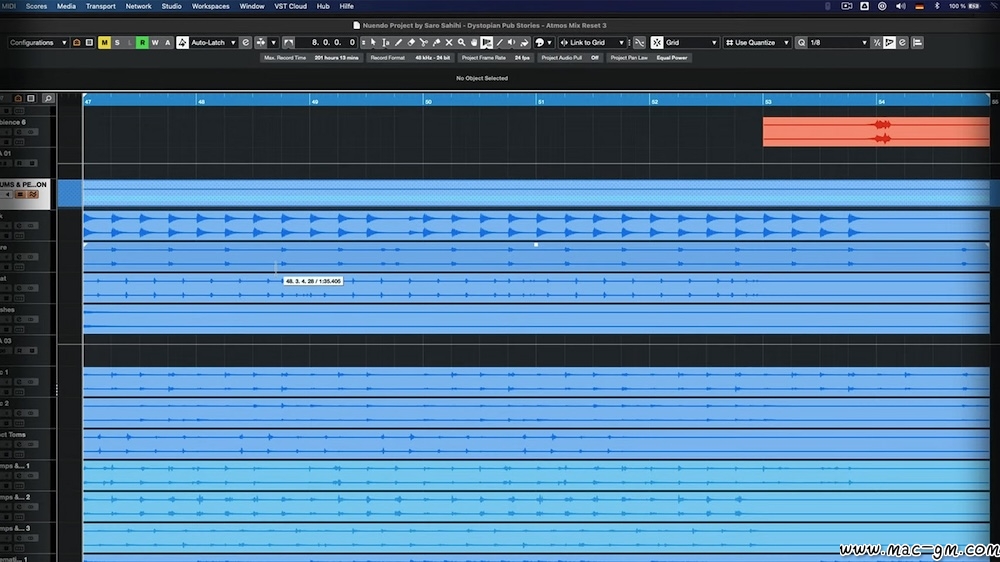Open the 1/8 quantize value dropdown

point(839,43)
